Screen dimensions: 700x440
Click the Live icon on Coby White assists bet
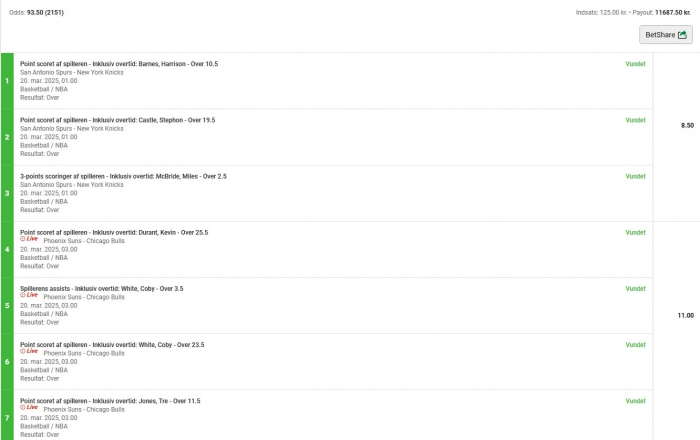pos(29,295)
